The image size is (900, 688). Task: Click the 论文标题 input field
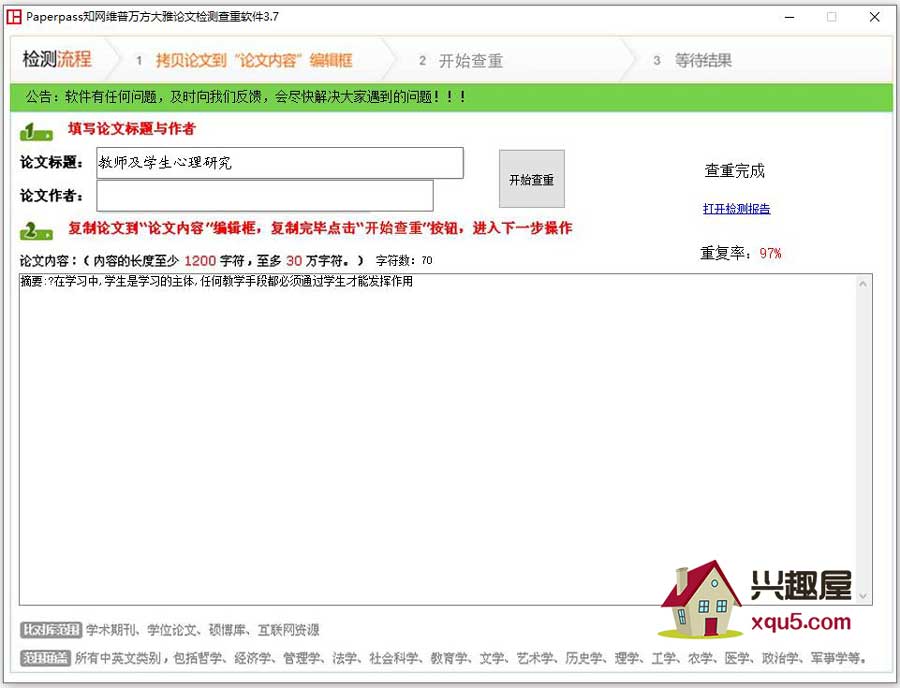coord(280,163)
